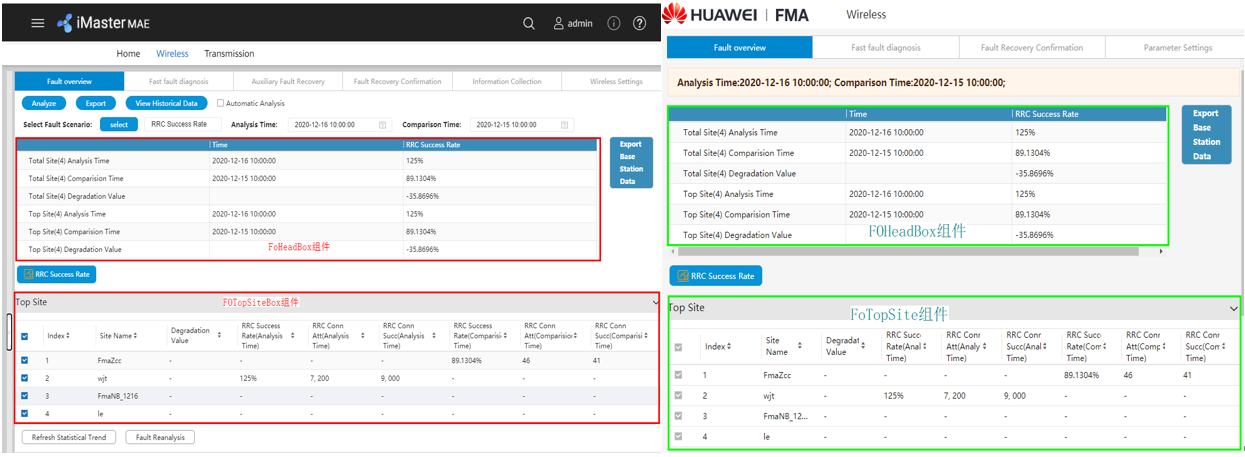Viewport: 1245px width, 457px height.
Task: Toggle the wjt row checkbox in FMA window
Action: pyautogui.click(x=679, y=395)
